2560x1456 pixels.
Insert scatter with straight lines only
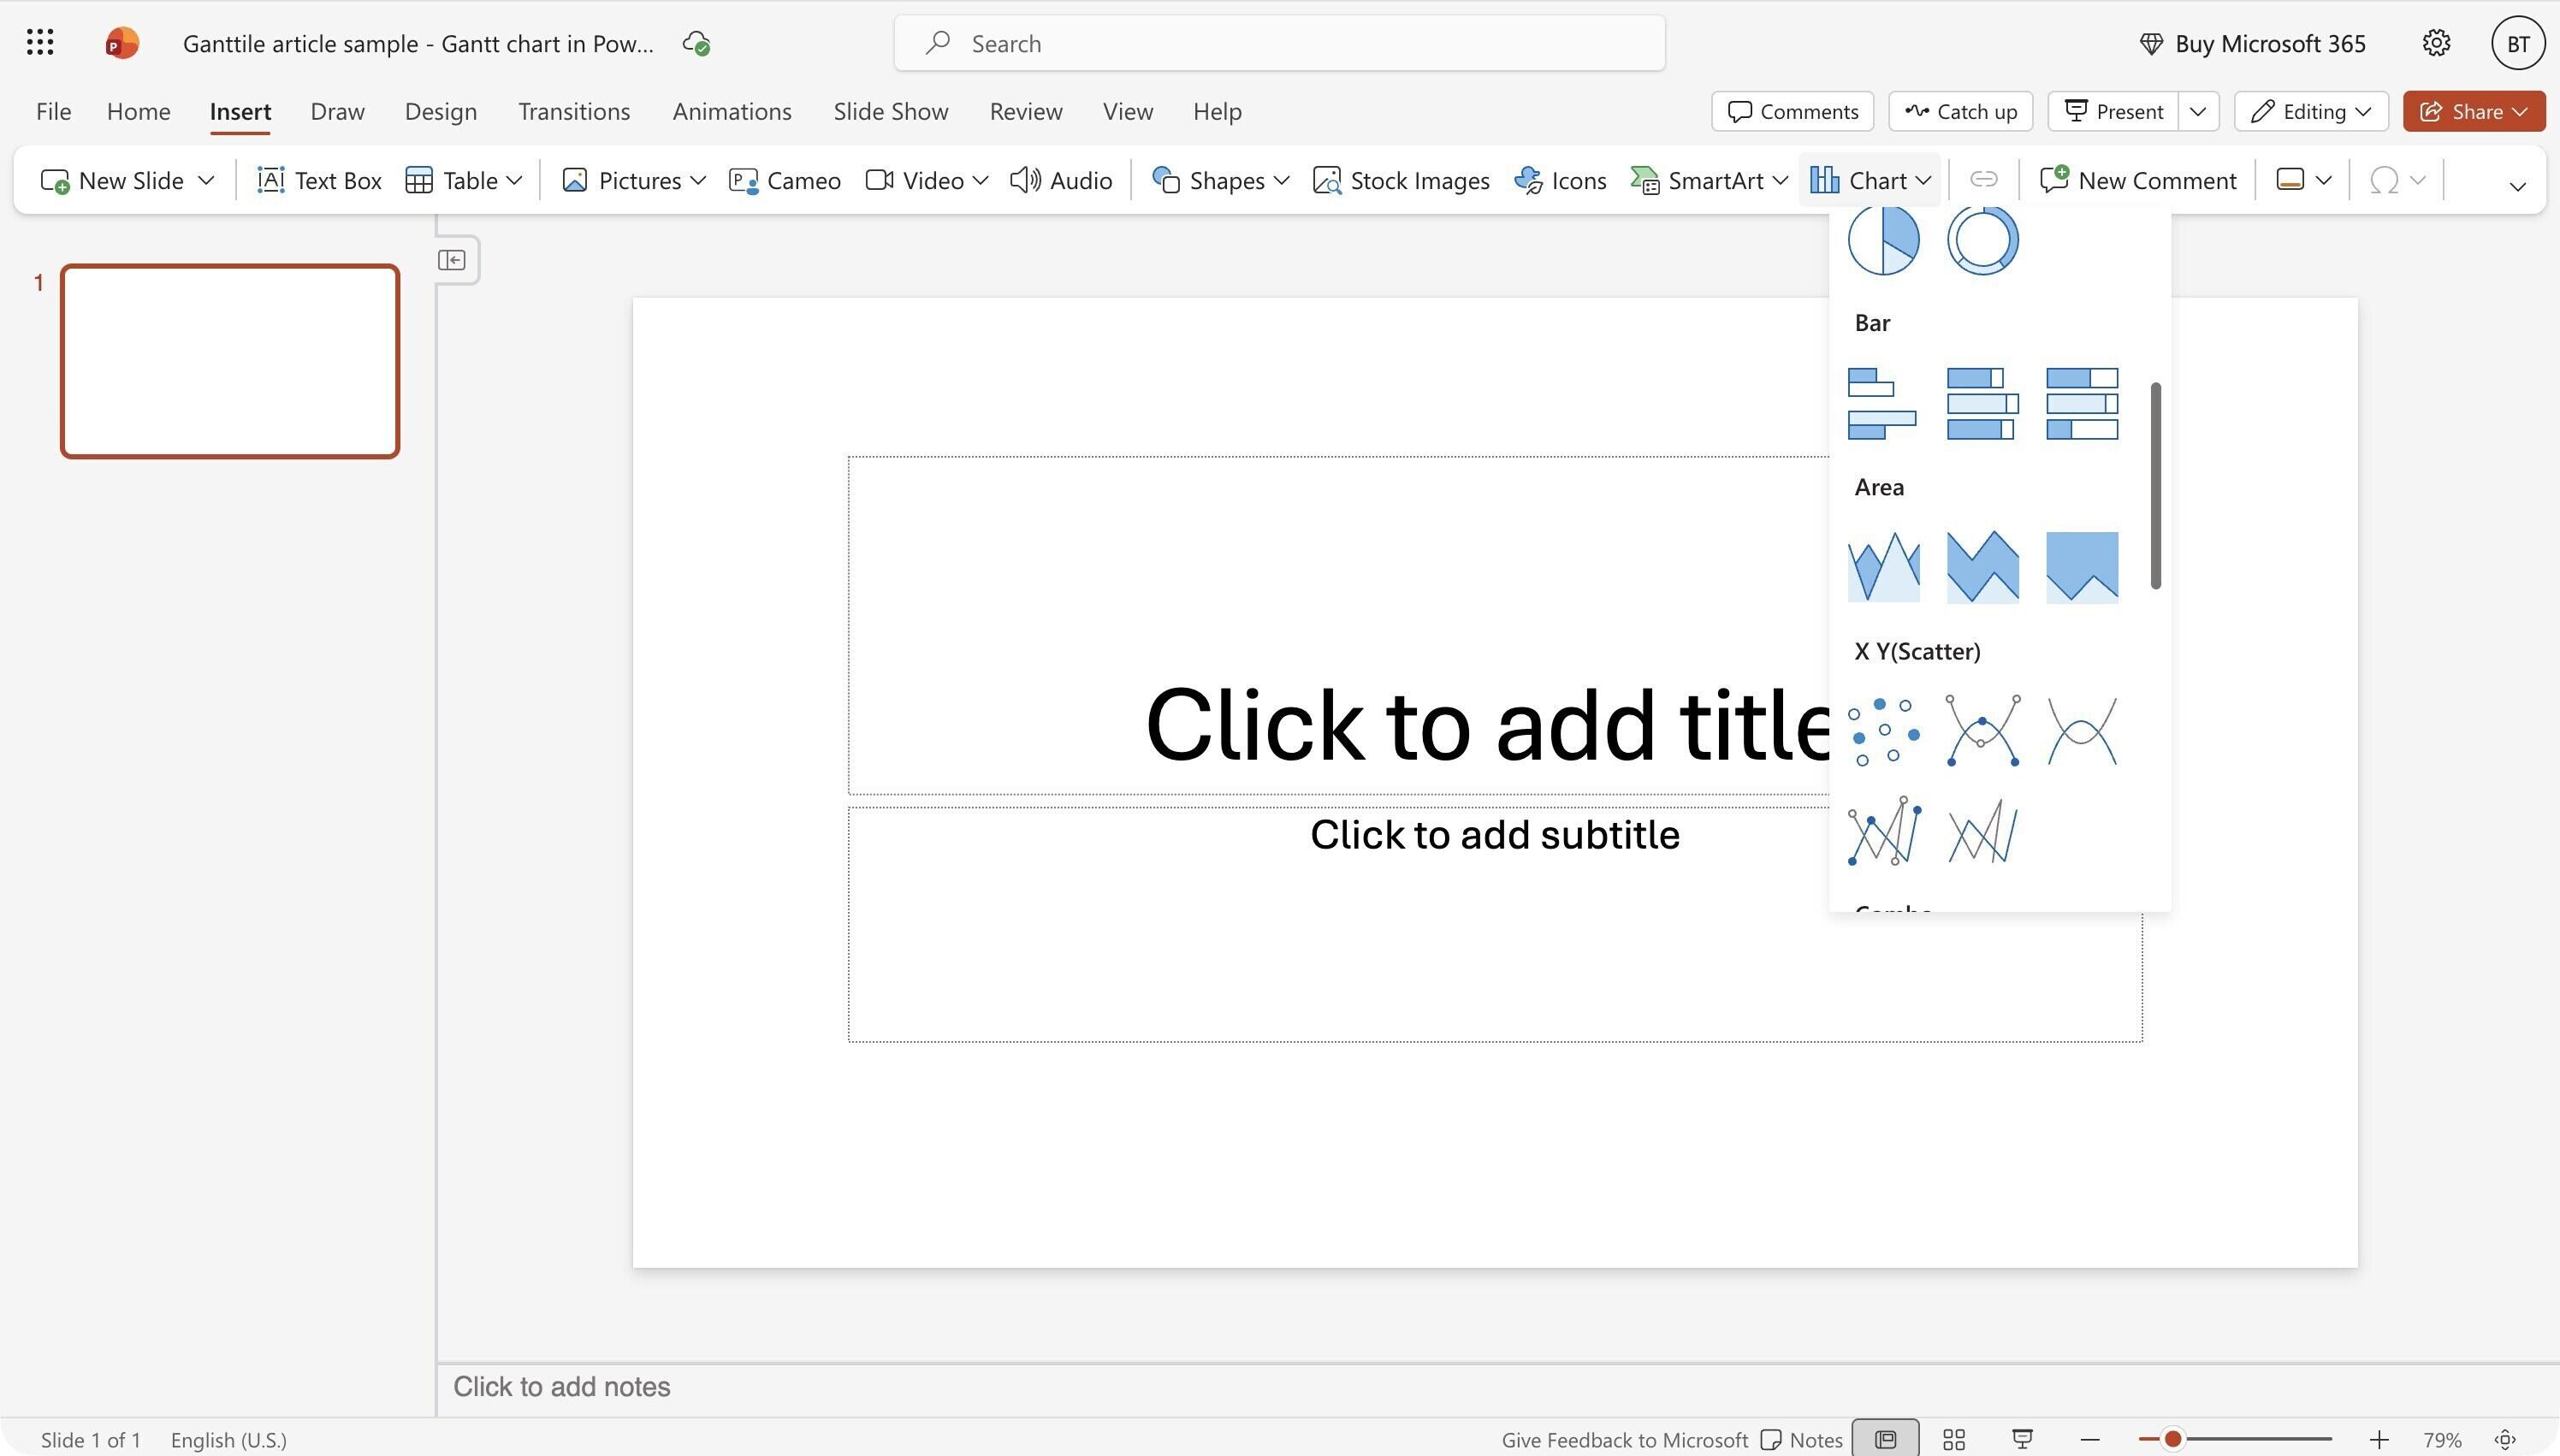pos(1982,831)
